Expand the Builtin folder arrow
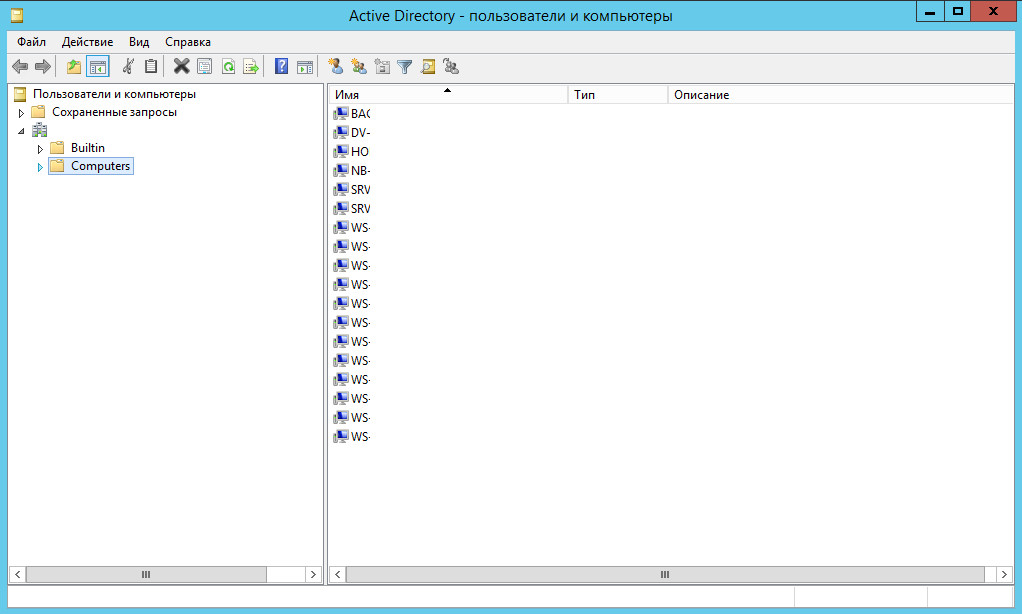1022x614 pixels. (x=40, y=149)
